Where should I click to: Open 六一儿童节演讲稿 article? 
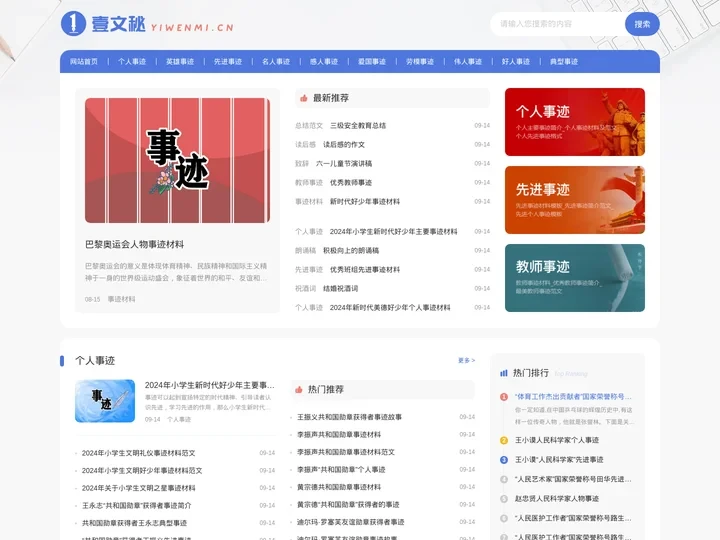pos(344,163)
